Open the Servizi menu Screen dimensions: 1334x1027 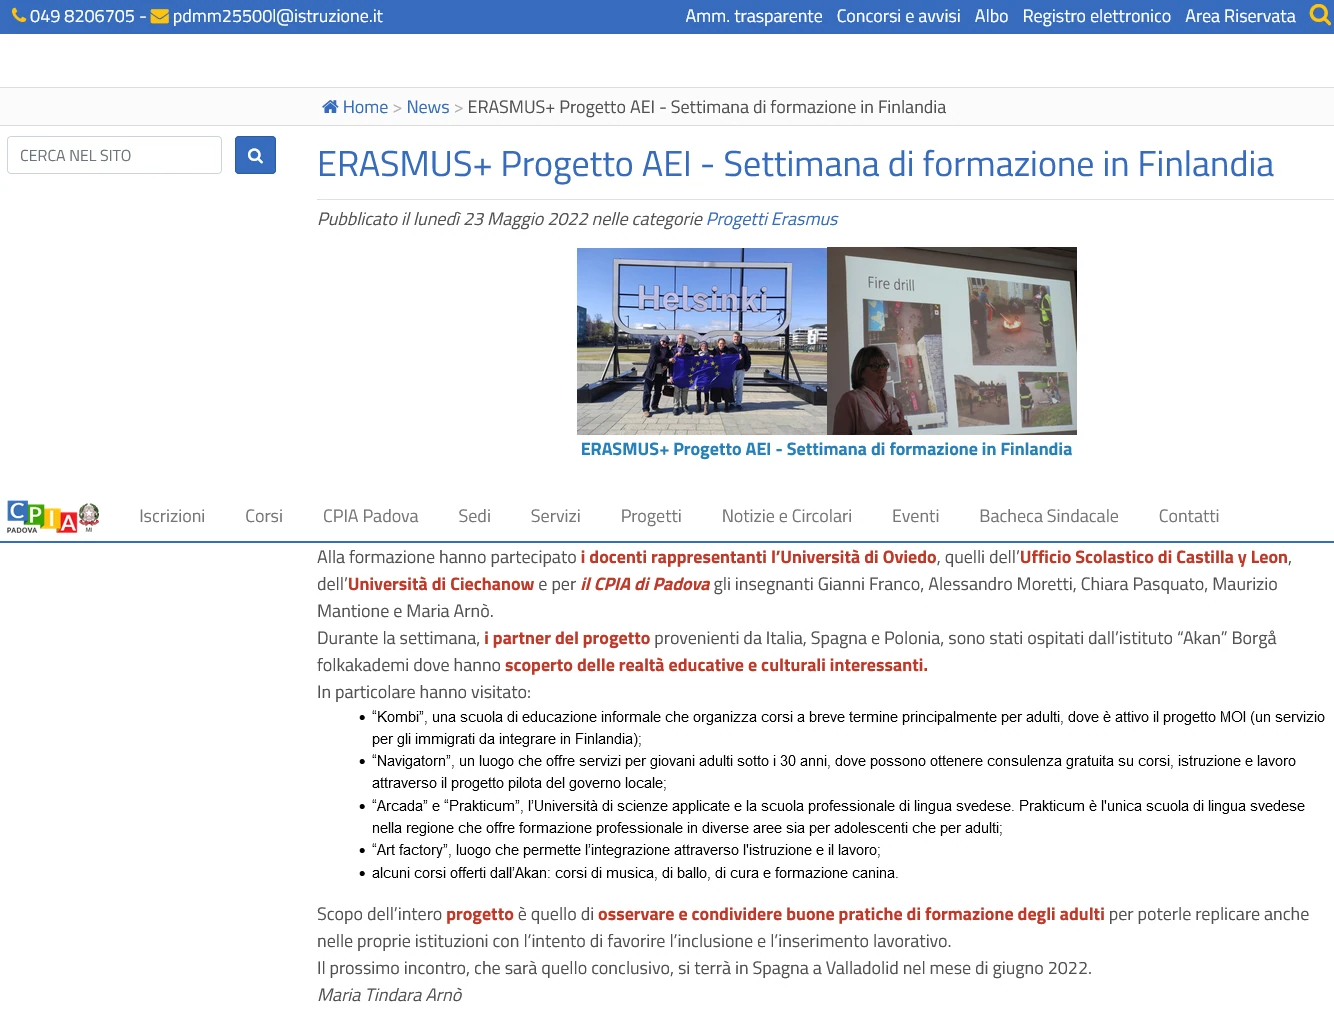point(555,516)
